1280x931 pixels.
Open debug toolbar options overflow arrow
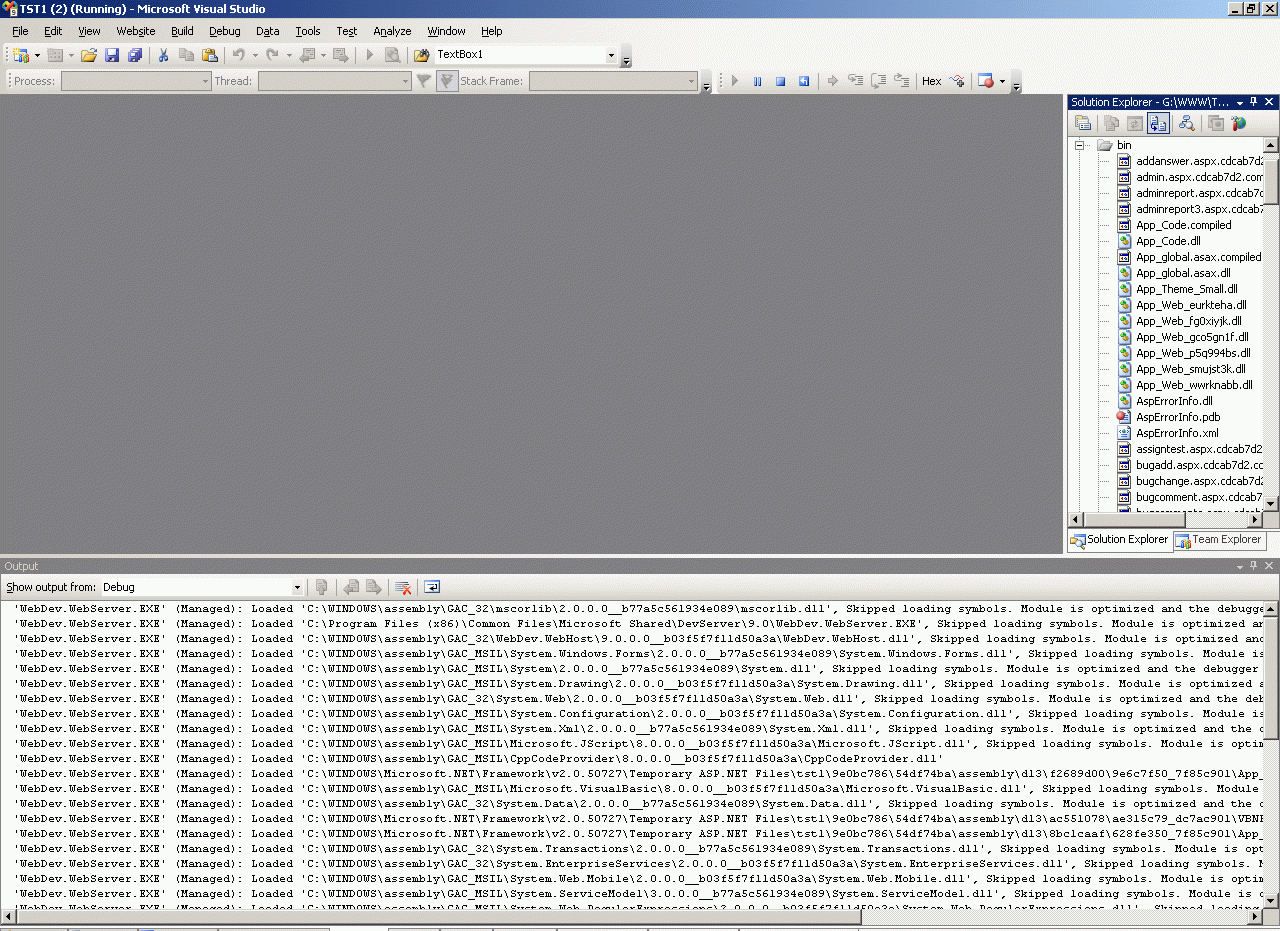click(x=1017, y=82)
